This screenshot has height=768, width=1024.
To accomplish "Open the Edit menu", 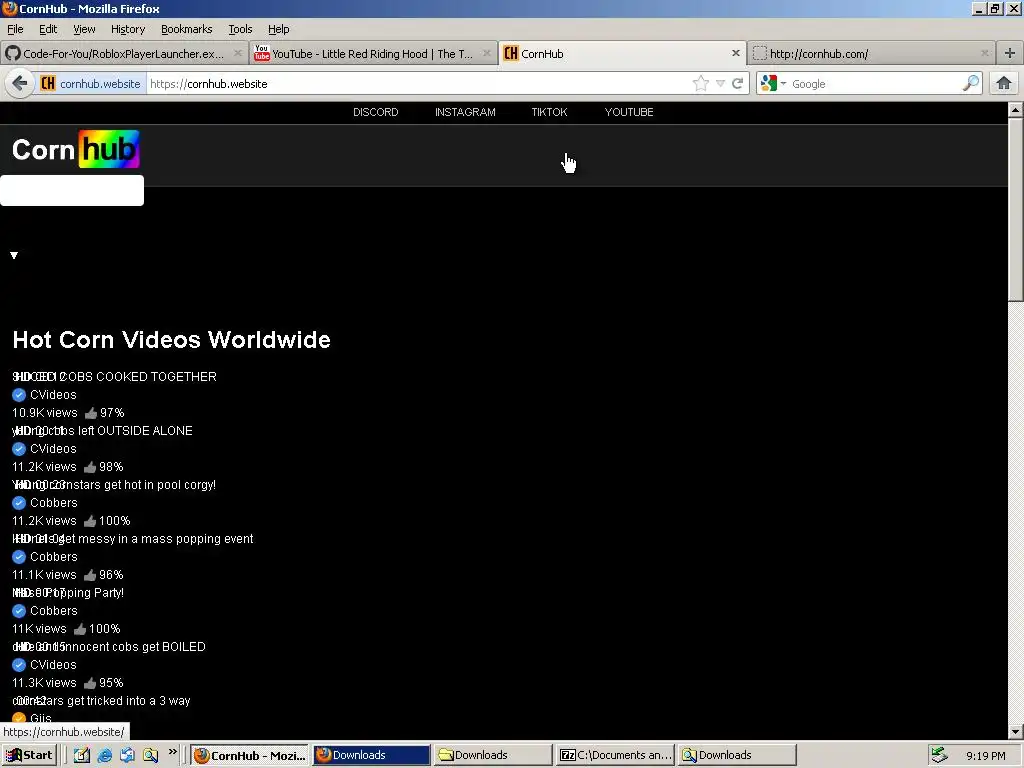I will click(48, 29).
